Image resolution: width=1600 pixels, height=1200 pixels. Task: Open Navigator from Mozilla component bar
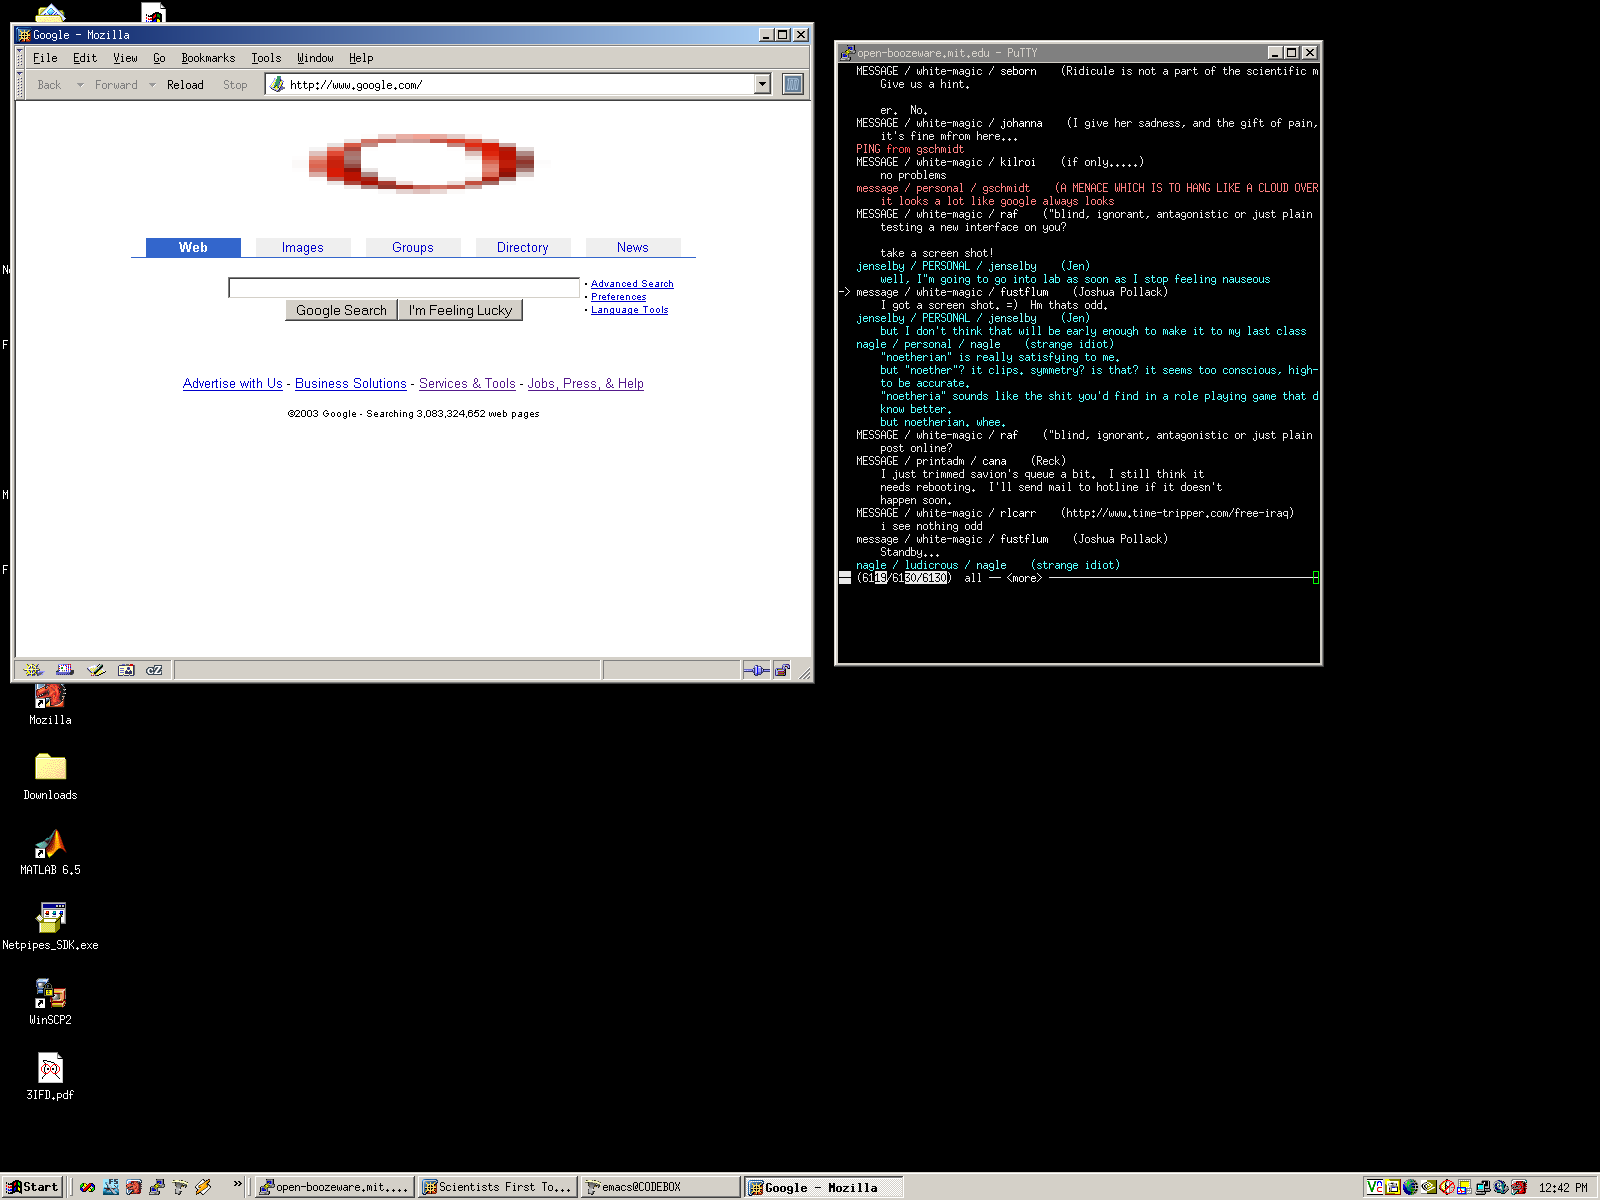pos(33,670)
